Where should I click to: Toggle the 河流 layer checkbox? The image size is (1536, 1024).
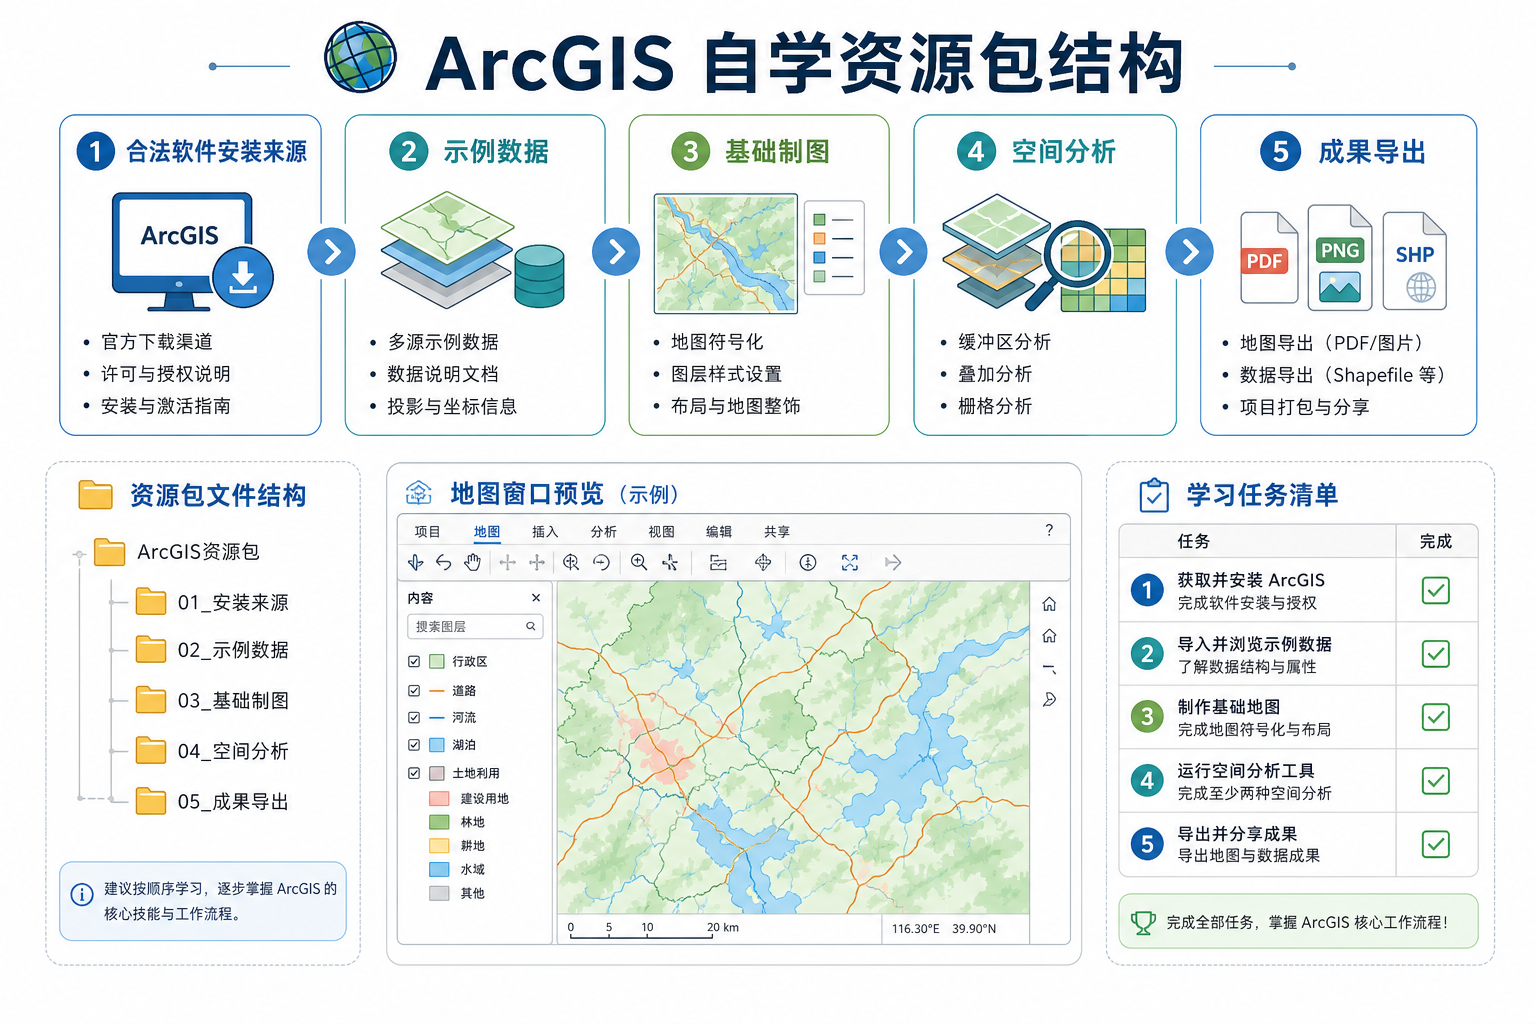click(414, 717)
